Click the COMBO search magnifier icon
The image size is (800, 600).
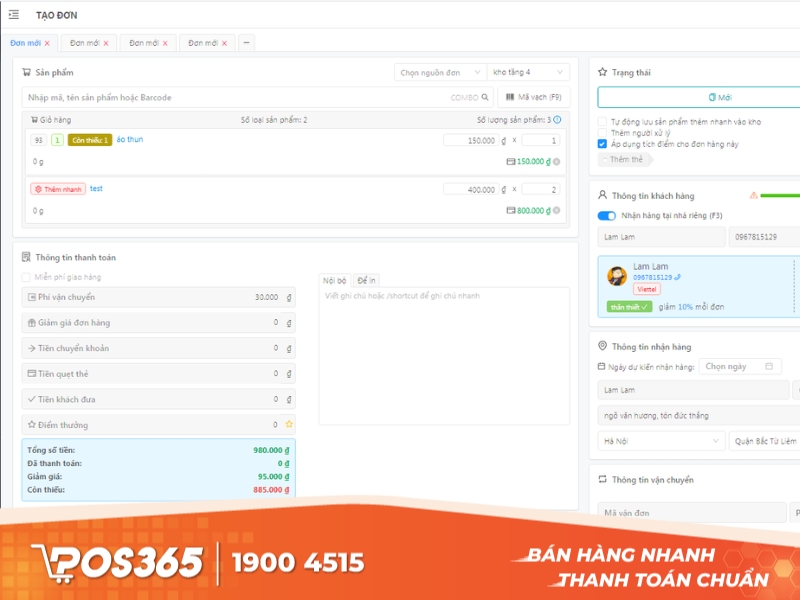484,99
